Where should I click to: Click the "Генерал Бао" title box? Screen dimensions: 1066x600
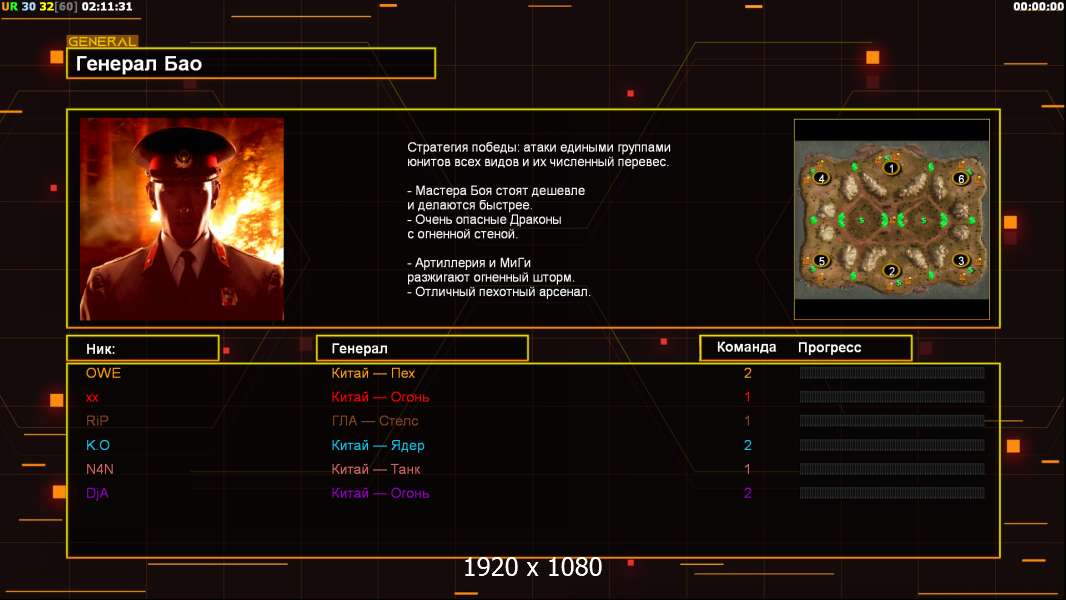point(251,63)
